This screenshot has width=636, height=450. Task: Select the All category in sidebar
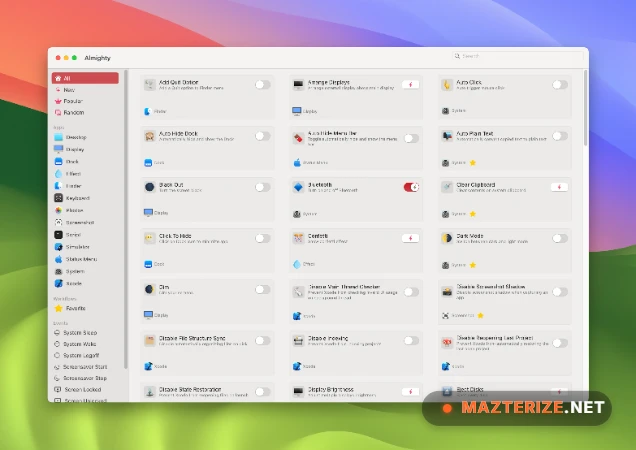[x=85, y=78]
